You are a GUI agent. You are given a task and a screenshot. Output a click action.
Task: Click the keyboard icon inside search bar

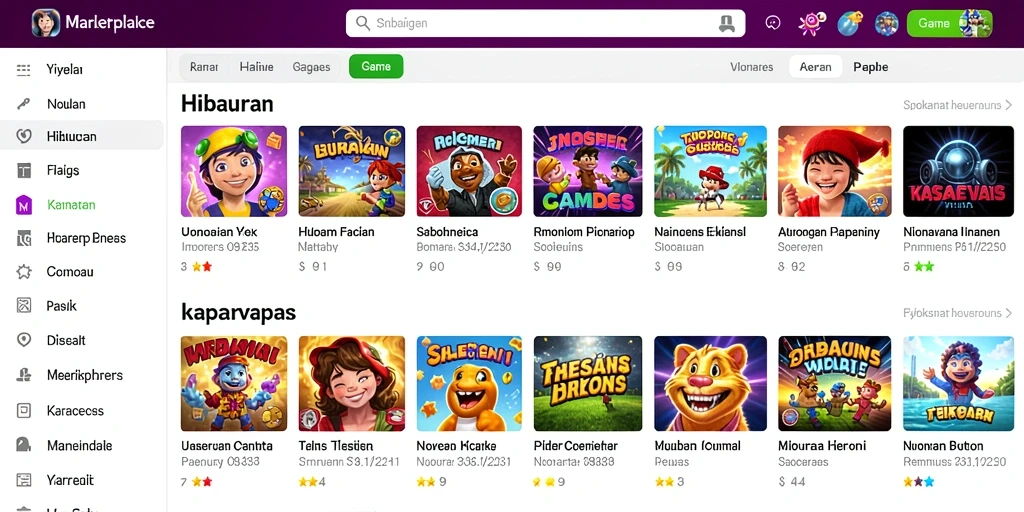click(726, 24)
